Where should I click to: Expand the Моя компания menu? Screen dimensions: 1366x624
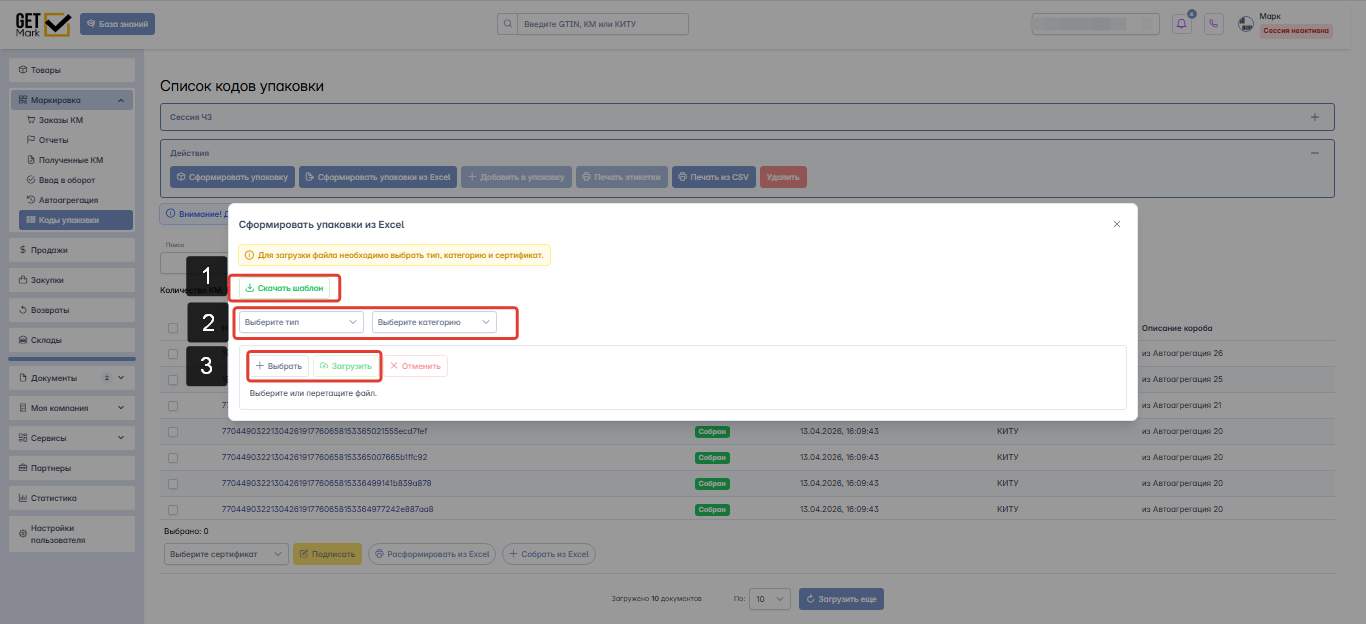click(x=72, y=408)
